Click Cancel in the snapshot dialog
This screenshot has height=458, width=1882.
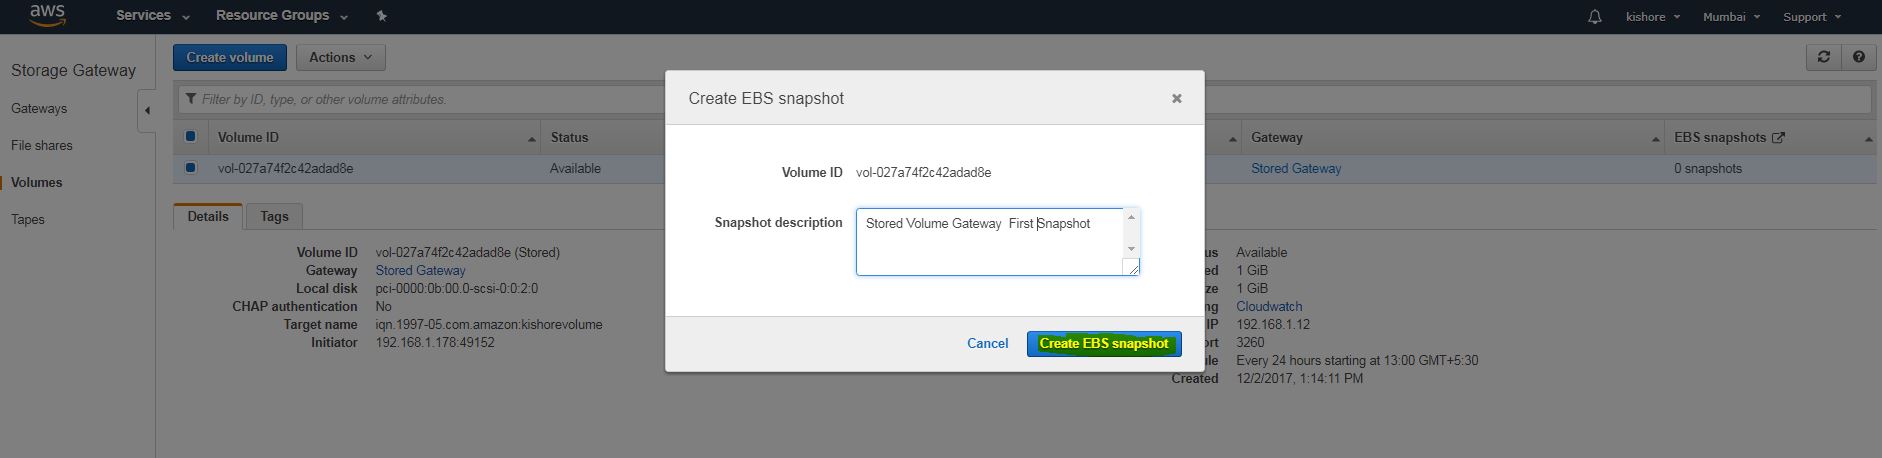987,343
